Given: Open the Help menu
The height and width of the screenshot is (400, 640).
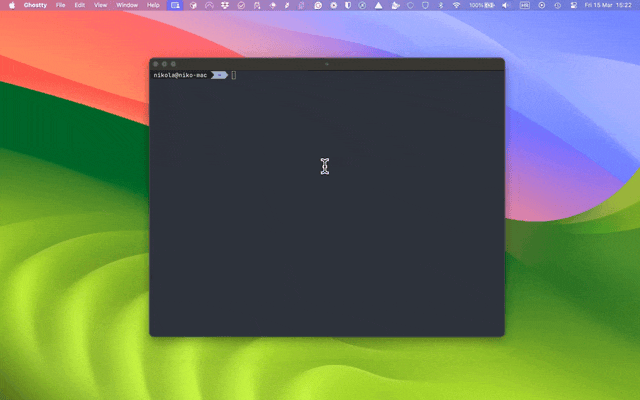Looking at the screenshot, I should [x=153, y=5].
